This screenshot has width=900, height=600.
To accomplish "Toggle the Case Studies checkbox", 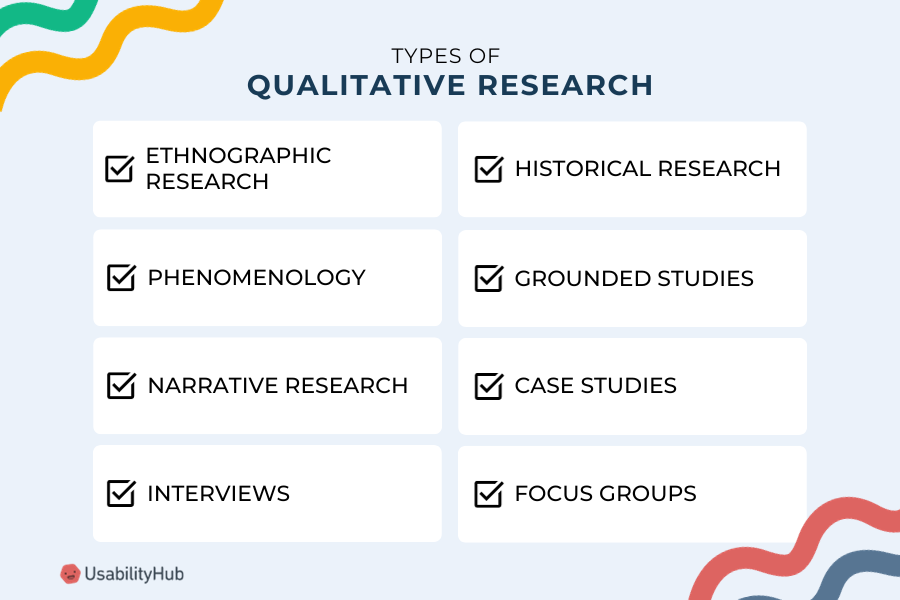I will (x=489, y=386).
